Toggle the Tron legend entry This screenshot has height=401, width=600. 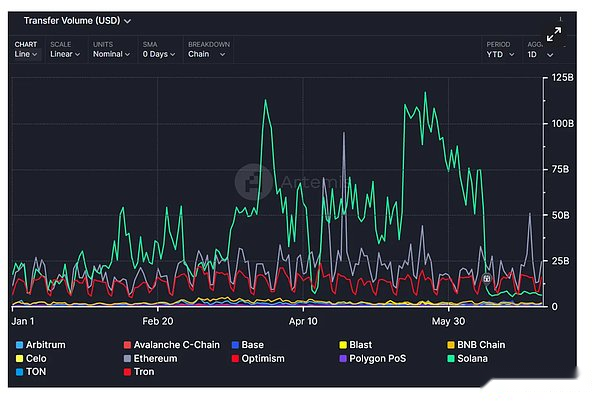point(139,372)
